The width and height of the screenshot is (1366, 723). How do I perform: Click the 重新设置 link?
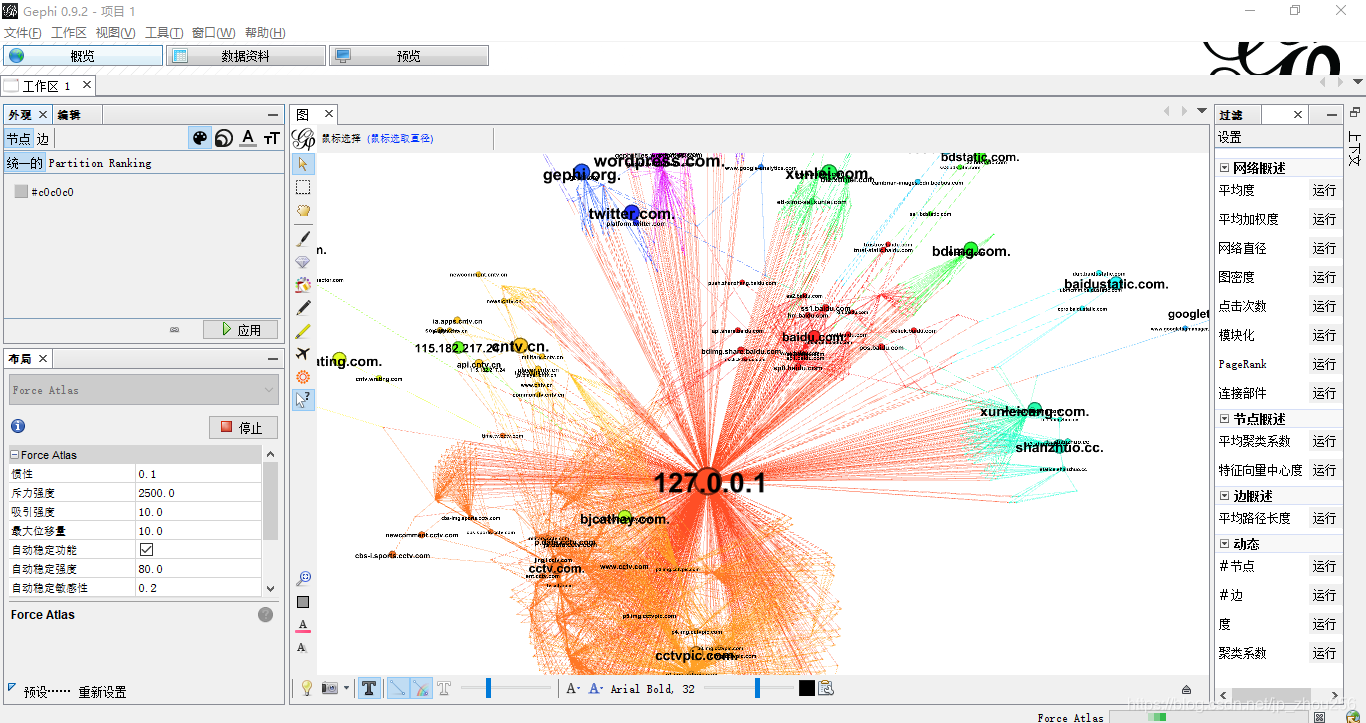(102, 692)
